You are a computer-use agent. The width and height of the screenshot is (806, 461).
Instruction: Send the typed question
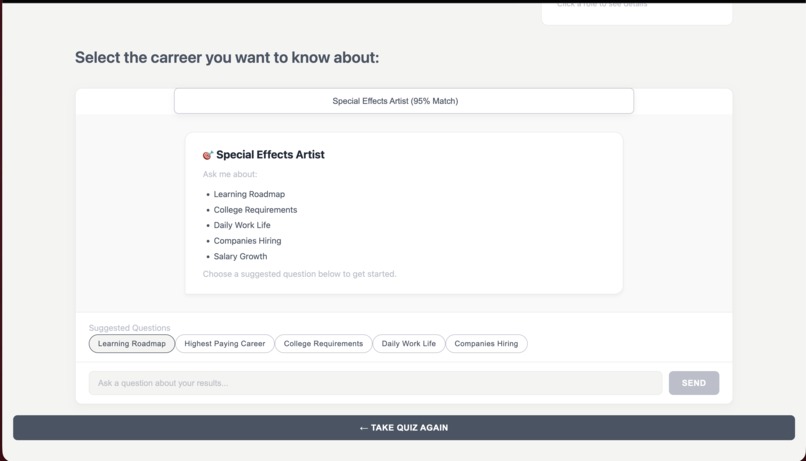pos(693,383)
